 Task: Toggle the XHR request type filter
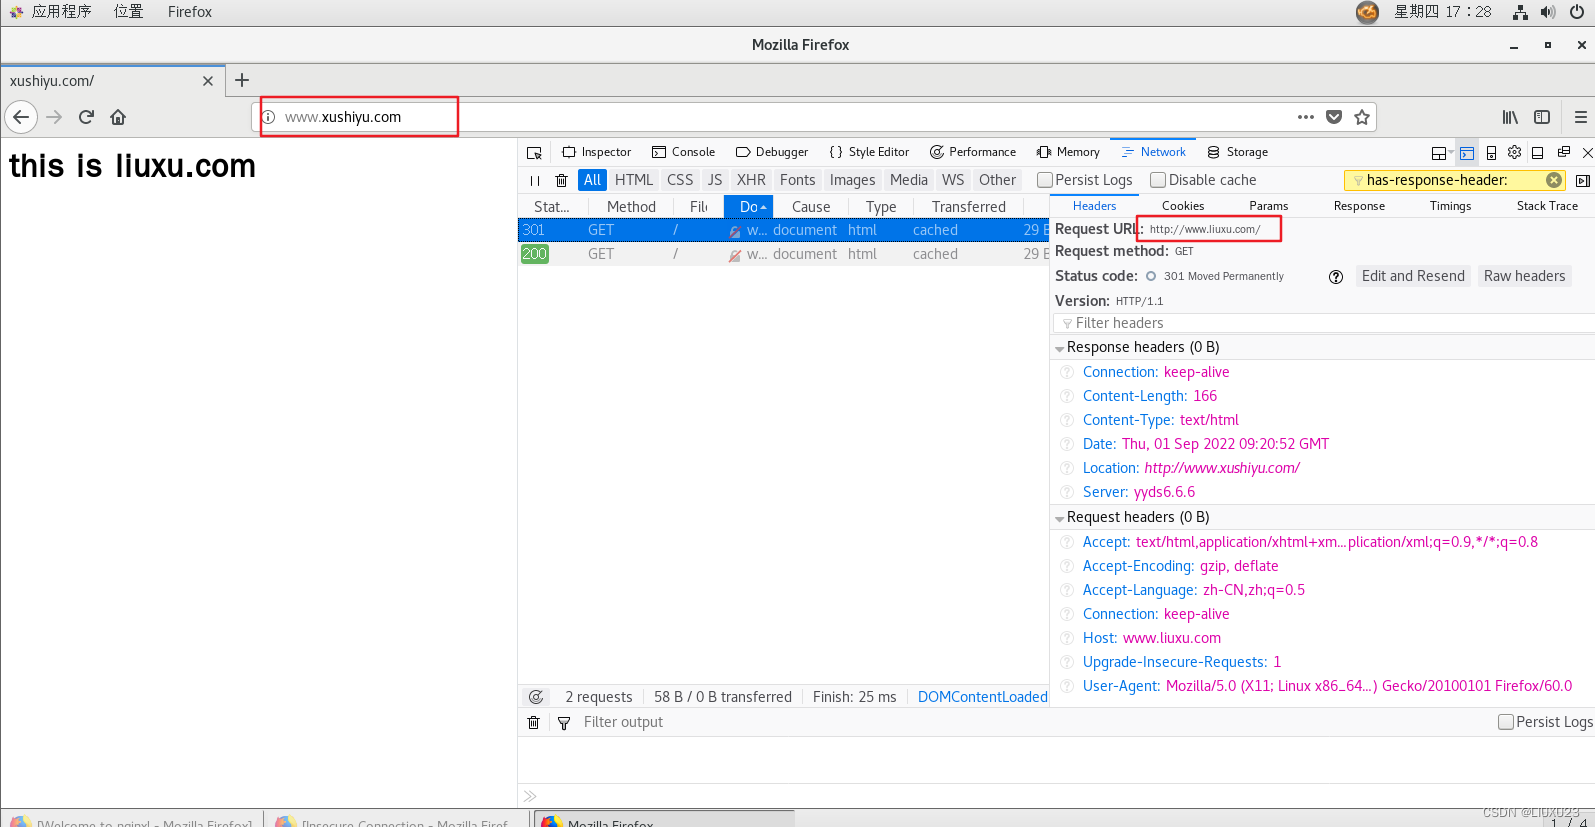tap(751, 180)
